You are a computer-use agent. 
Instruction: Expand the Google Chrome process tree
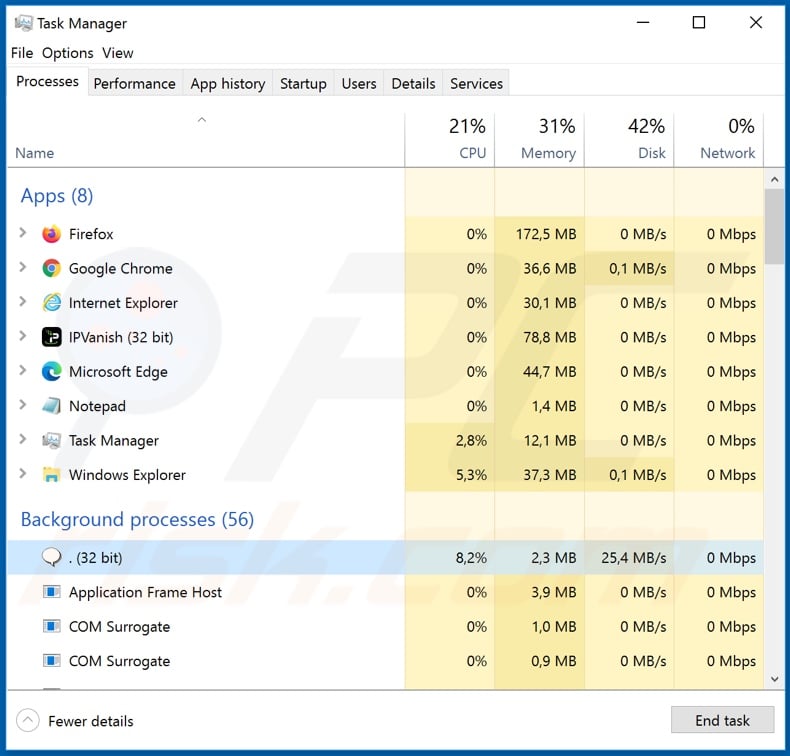click(23, 268)
